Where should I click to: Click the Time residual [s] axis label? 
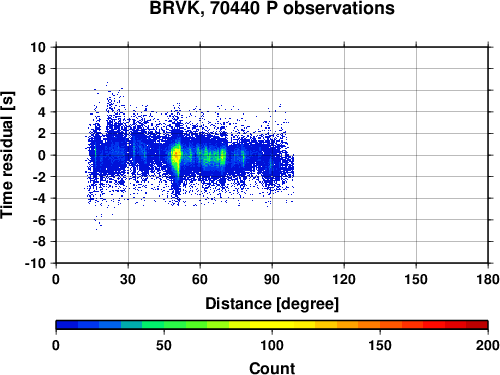click(7, 155)
